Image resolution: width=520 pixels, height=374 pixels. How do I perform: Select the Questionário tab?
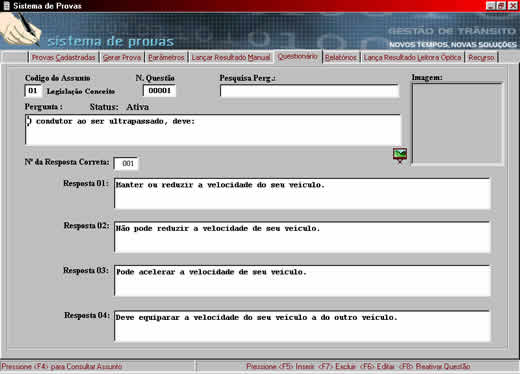click(x=298, y=57)
